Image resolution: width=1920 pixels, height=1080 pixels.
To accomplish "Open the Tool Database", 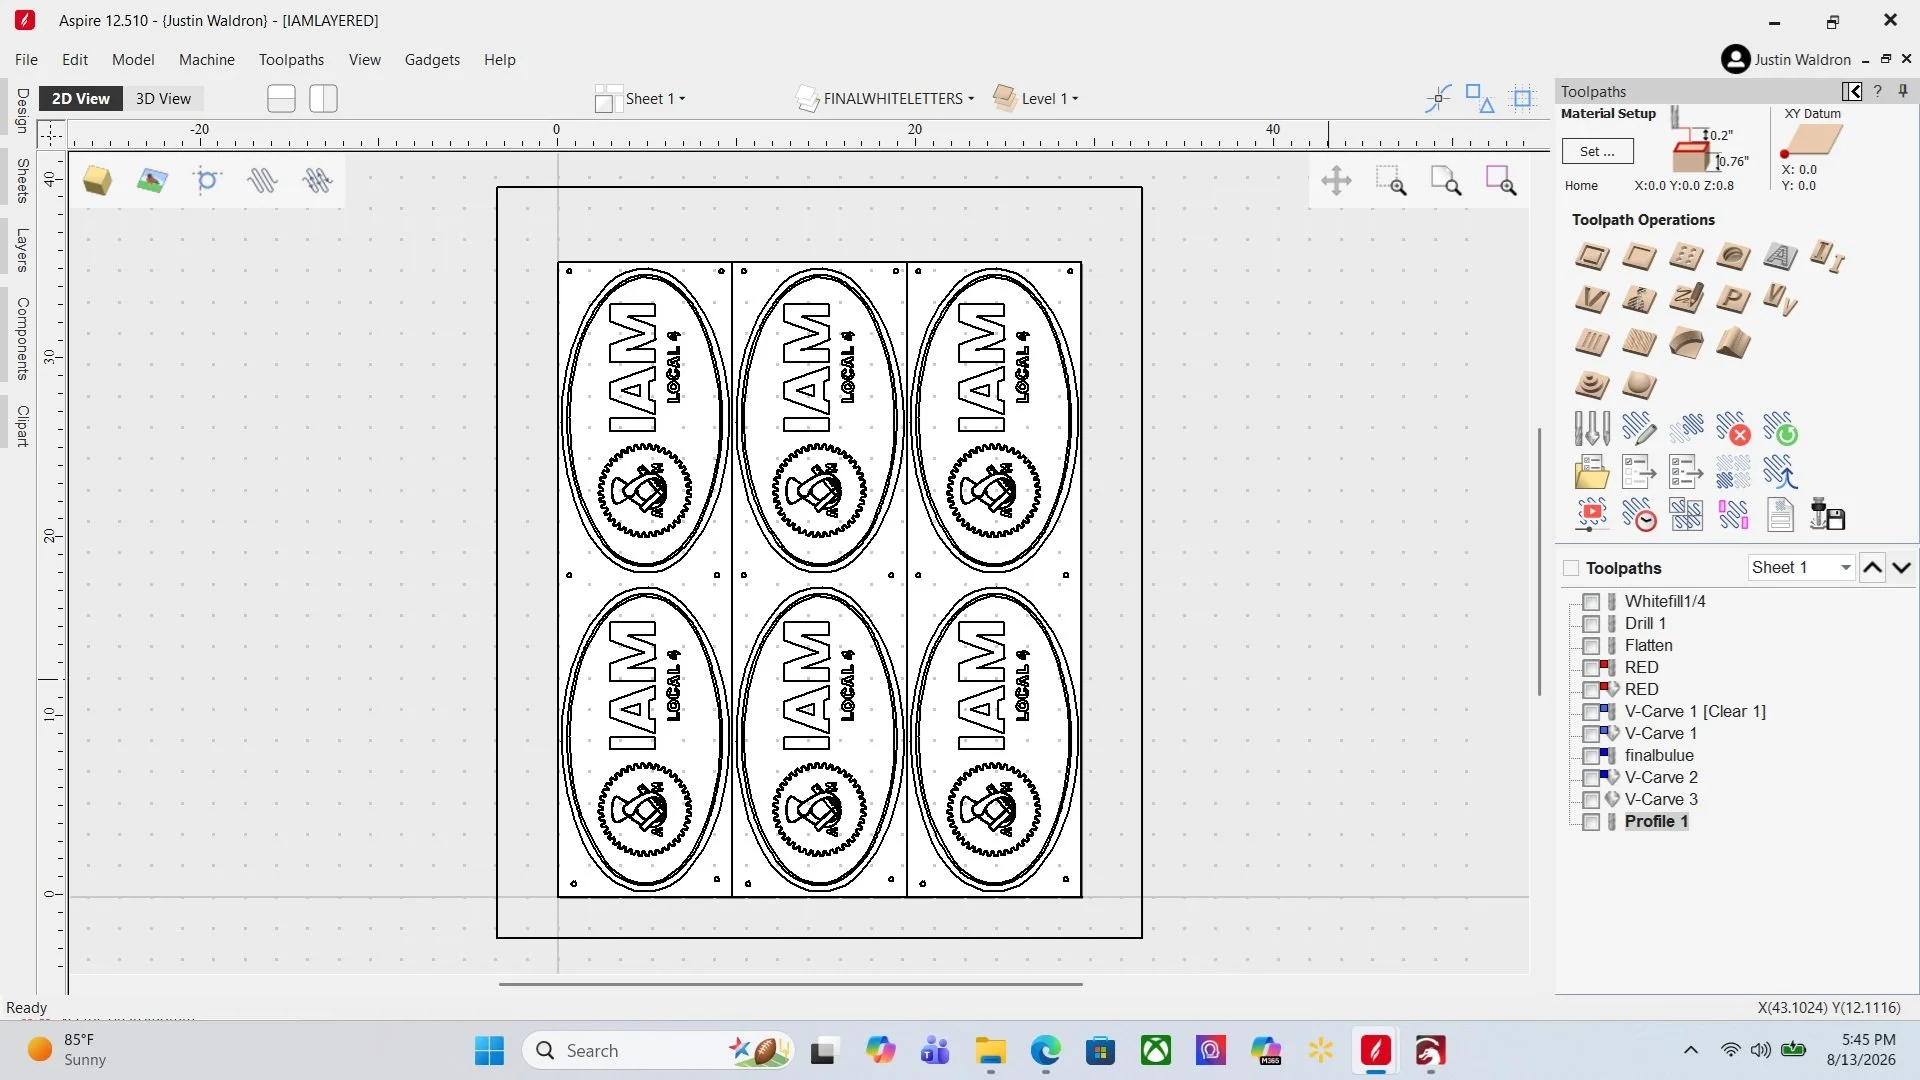I will tap(1592, 429).
